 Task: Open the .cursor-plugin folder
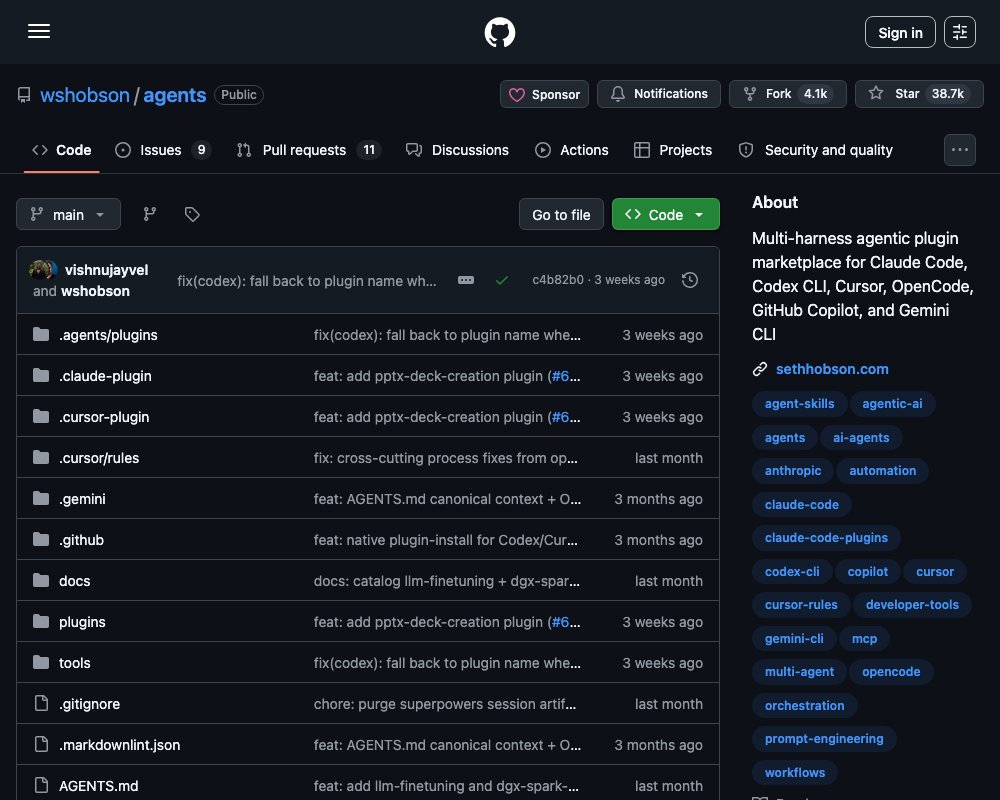pyautogui.click(x=104, y=417)
